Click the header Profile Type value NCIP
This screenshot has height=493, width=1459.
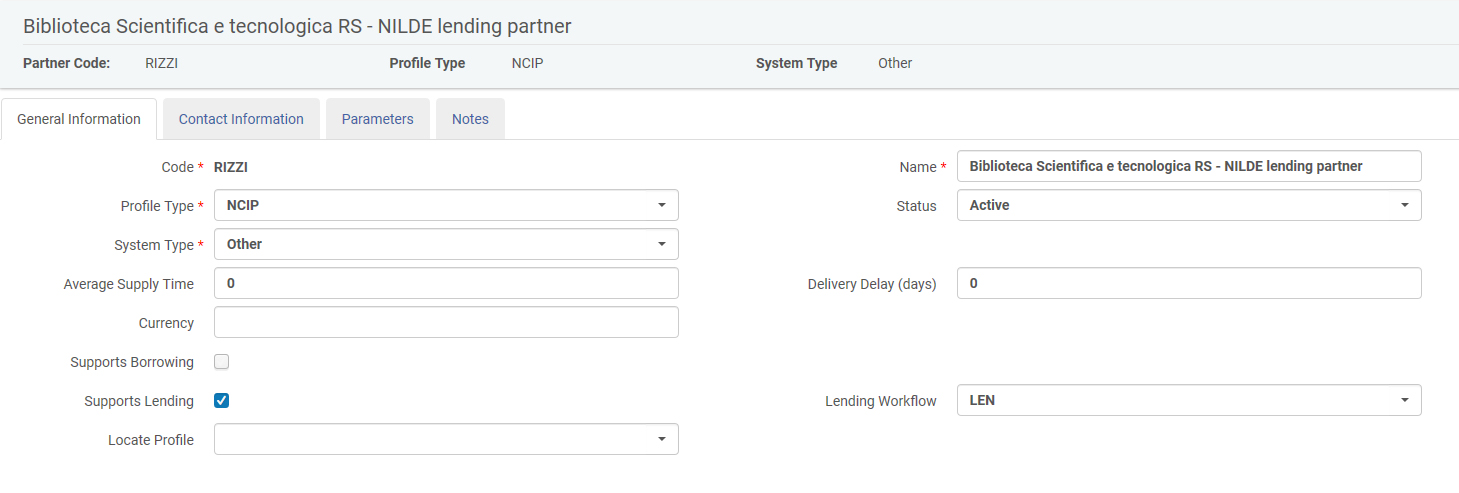click(527, 63)
